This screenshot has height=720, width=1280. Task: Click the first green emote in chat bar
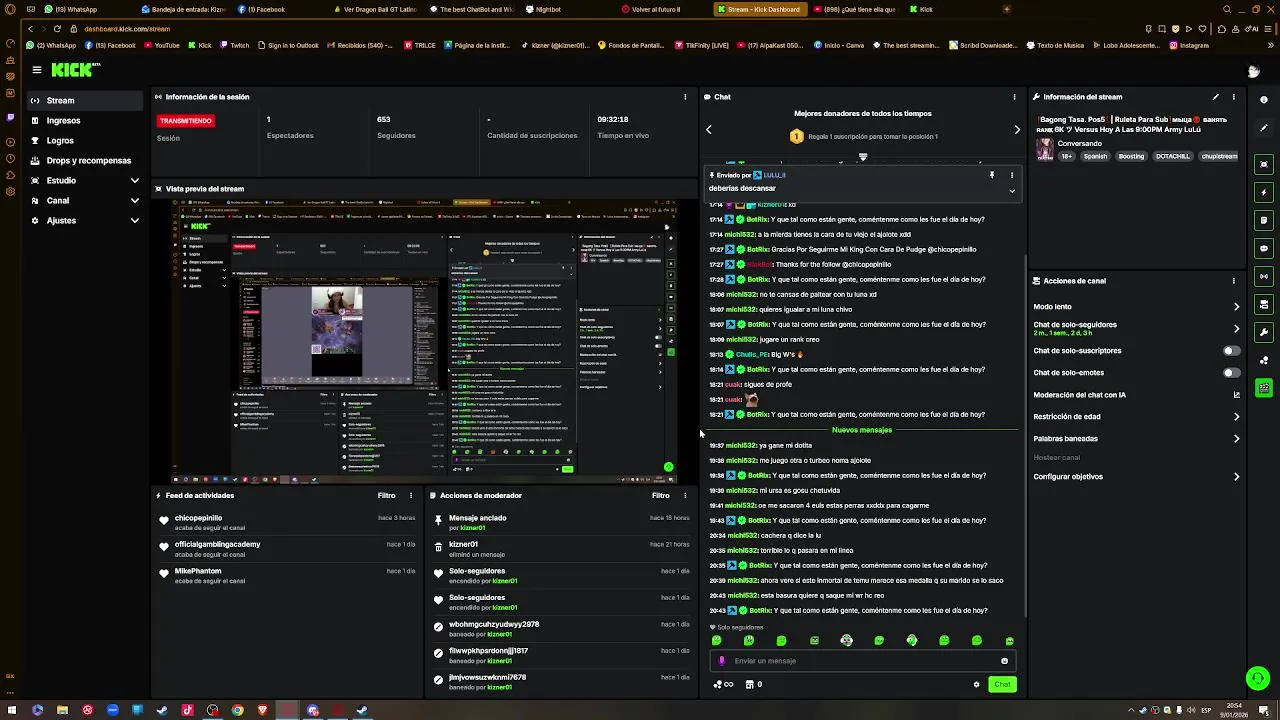[x=716, y=641]
